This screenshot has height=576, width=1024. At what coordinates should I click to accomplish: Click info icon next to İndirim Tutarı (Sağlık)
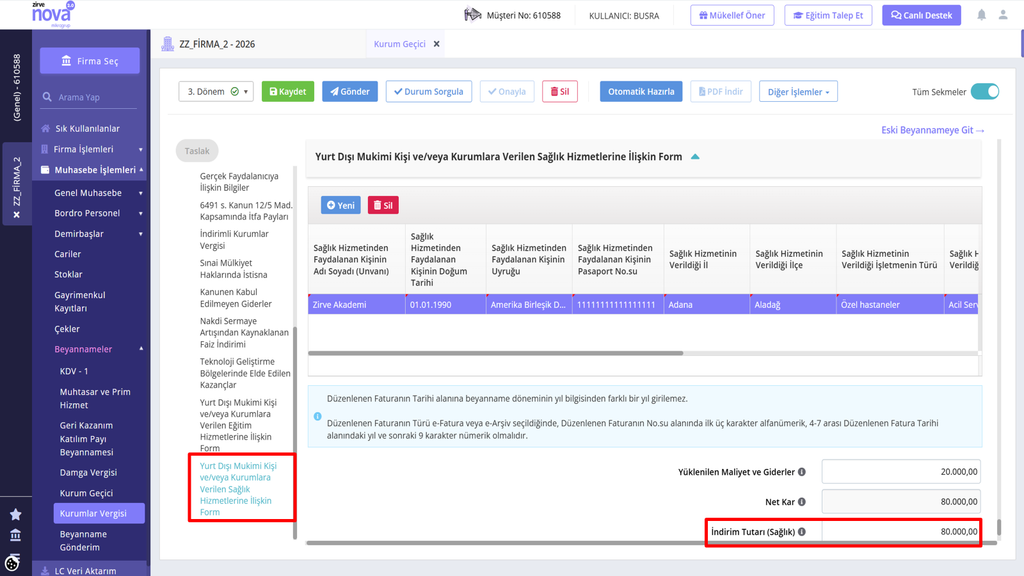coord(801,532)
